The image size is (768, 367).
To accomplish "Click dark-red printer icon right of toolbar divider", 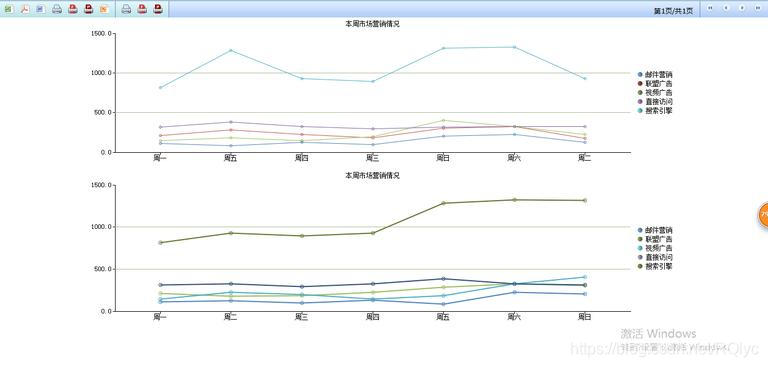I will [x=158, y=9].
